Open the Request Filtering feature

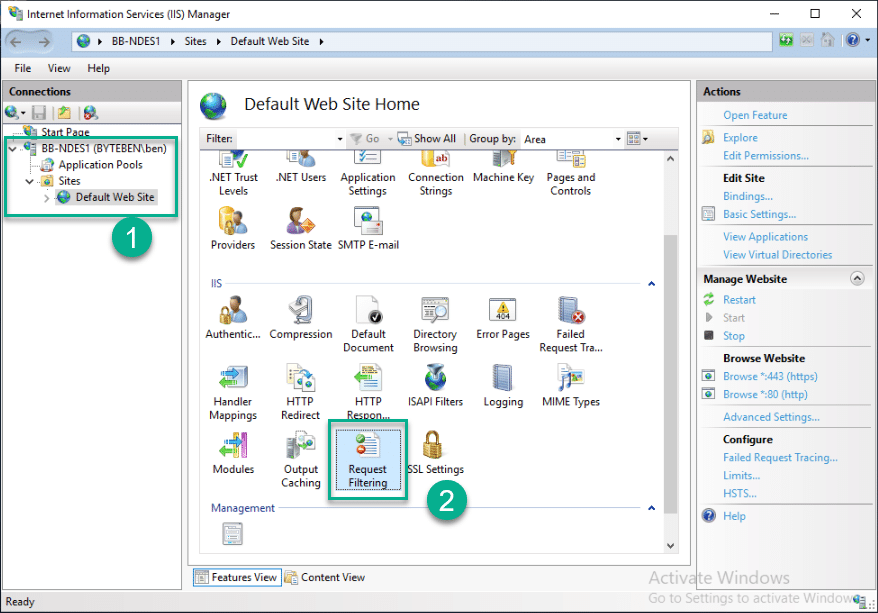tap(368, 460)
